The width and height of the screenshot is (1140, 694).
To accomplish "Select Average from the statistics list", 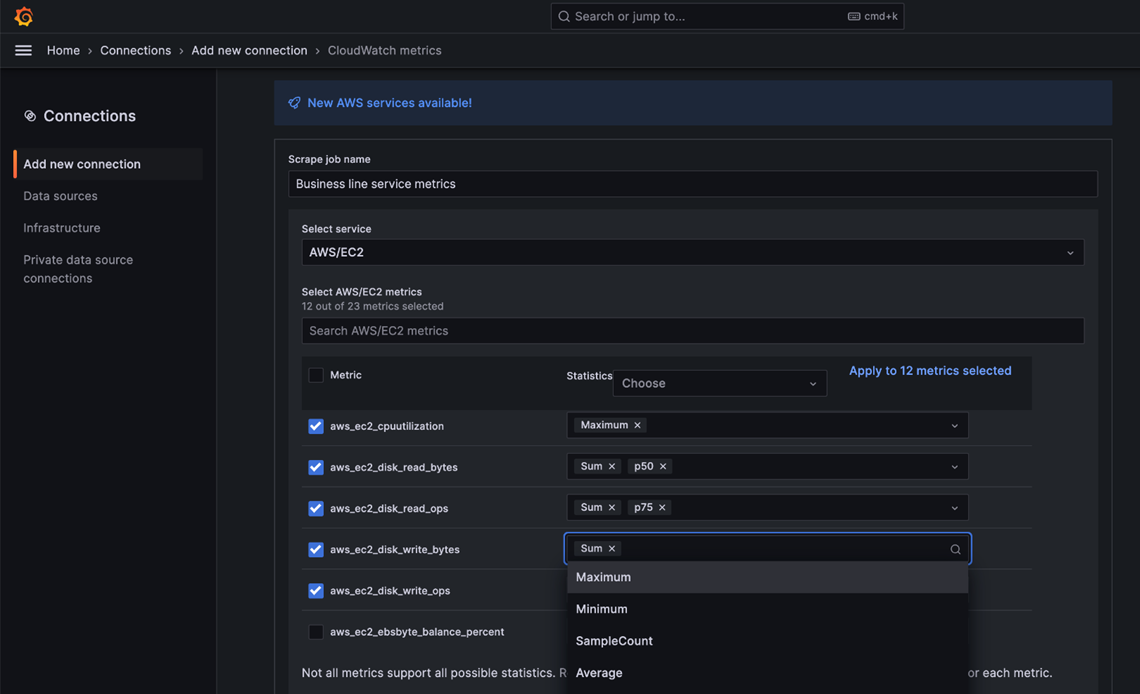I will pos(599,672).
